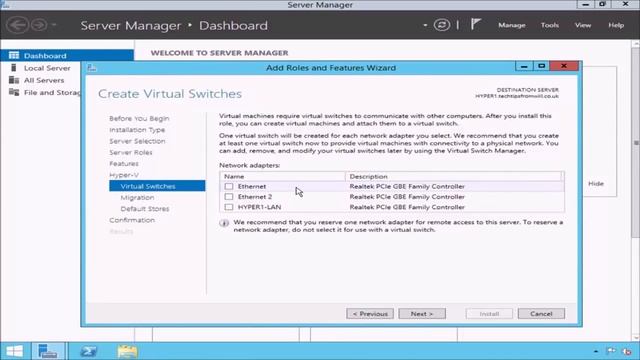Check the HYPER1-LAN adapter checkbox

229,207
